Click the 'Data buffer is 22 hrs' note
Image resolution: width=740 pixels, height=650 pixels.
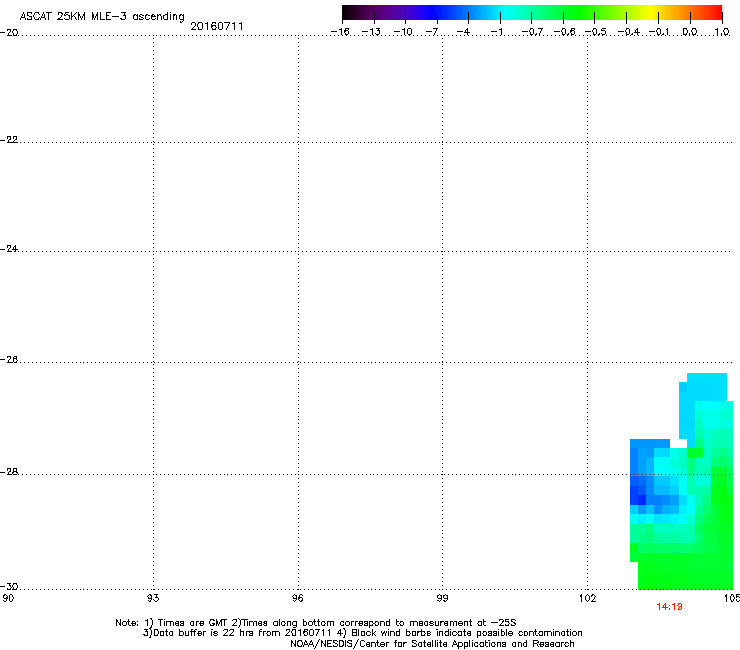362,633
